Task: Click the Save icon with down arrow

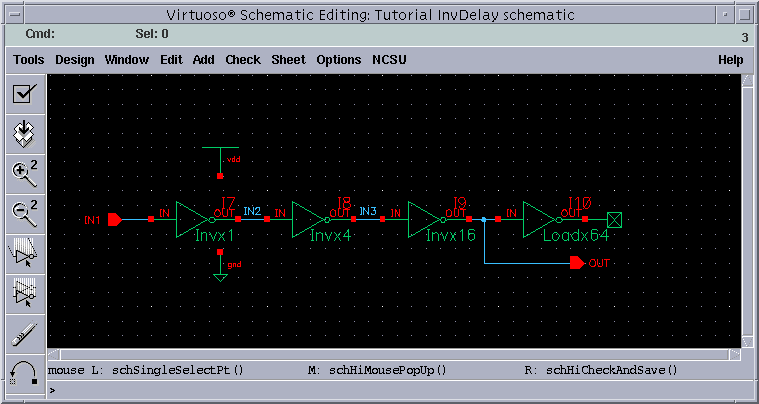Action: coord(25,134)
